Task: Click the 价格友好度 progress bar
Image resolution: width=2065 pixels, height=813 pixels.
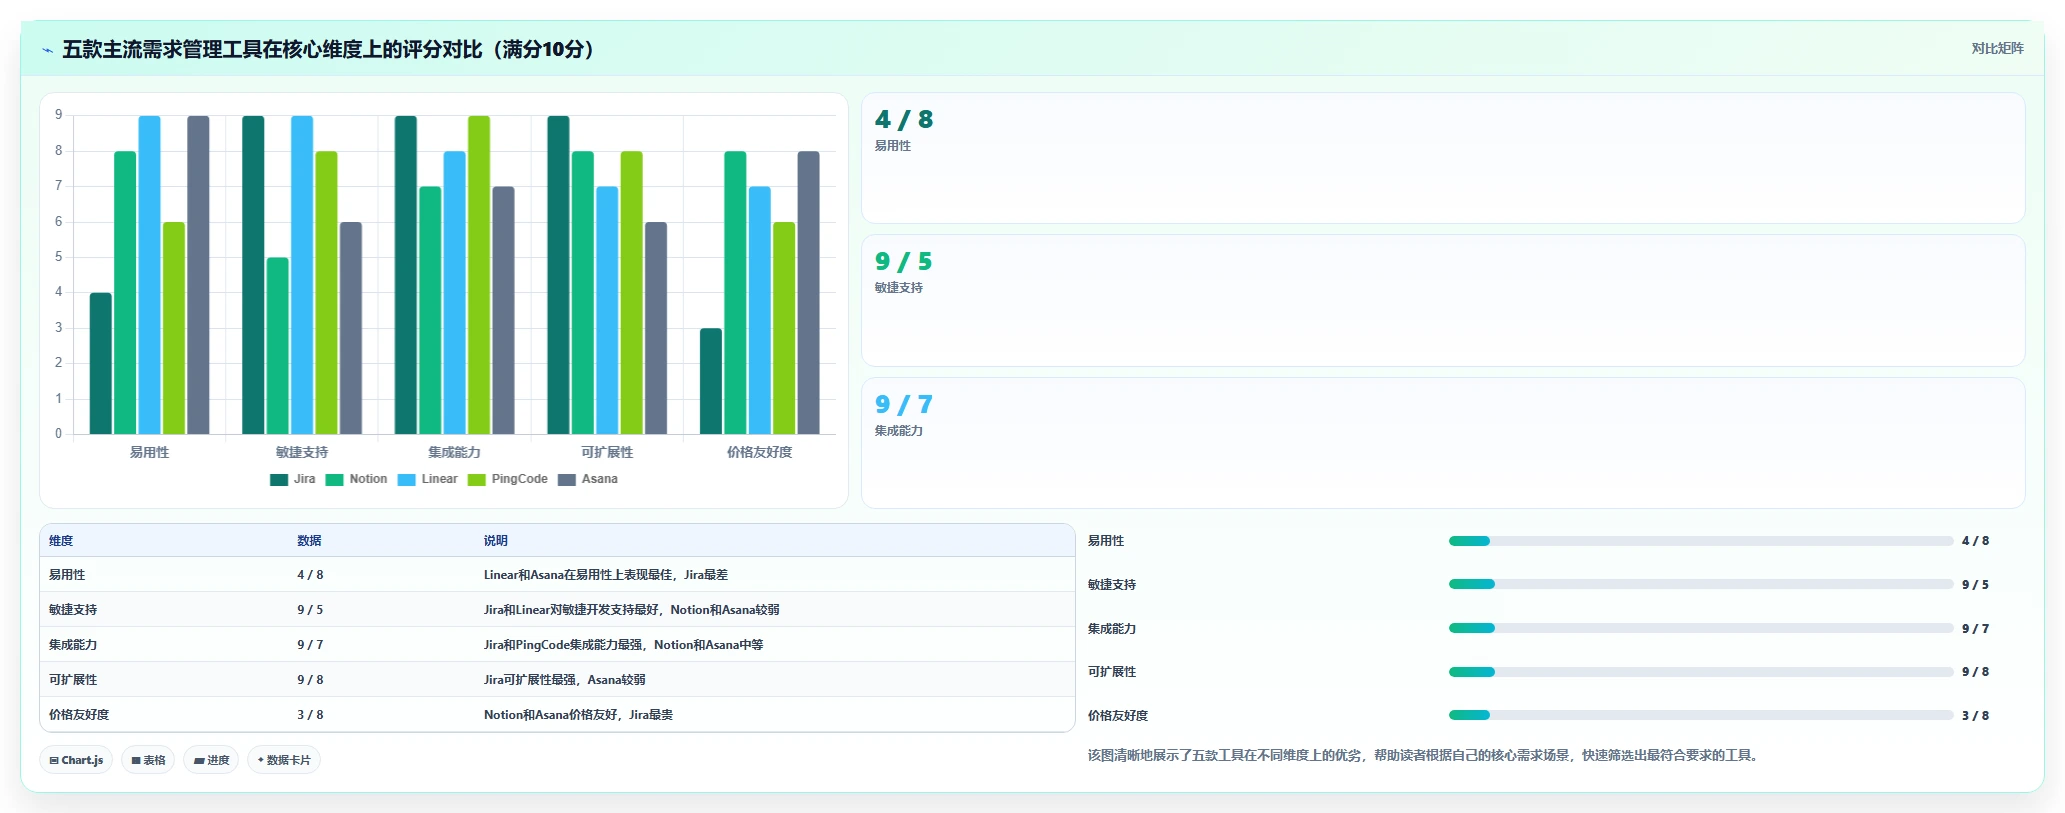Action: click(x=1700, y=715)
